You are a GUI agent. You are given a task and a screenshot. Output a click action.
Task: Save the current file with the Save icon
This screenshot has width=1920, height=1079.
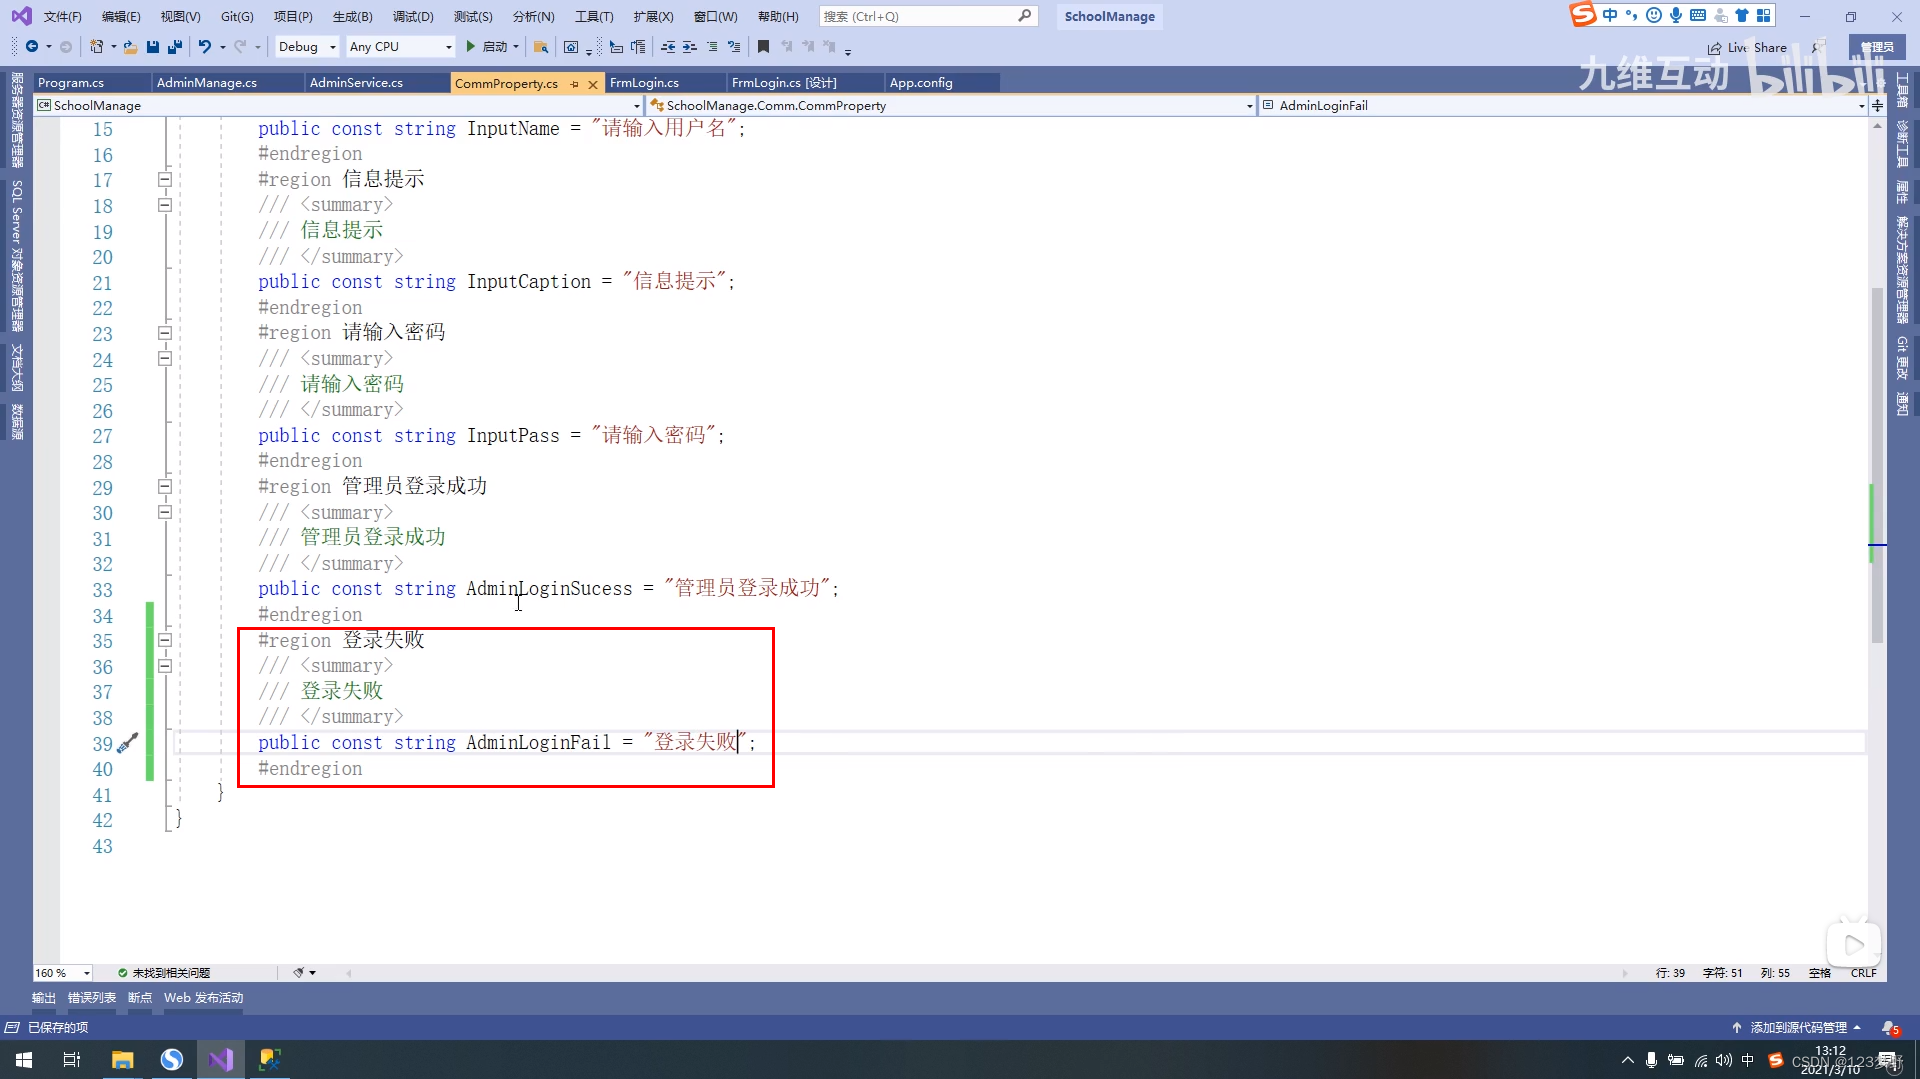[x=153, y=47]
